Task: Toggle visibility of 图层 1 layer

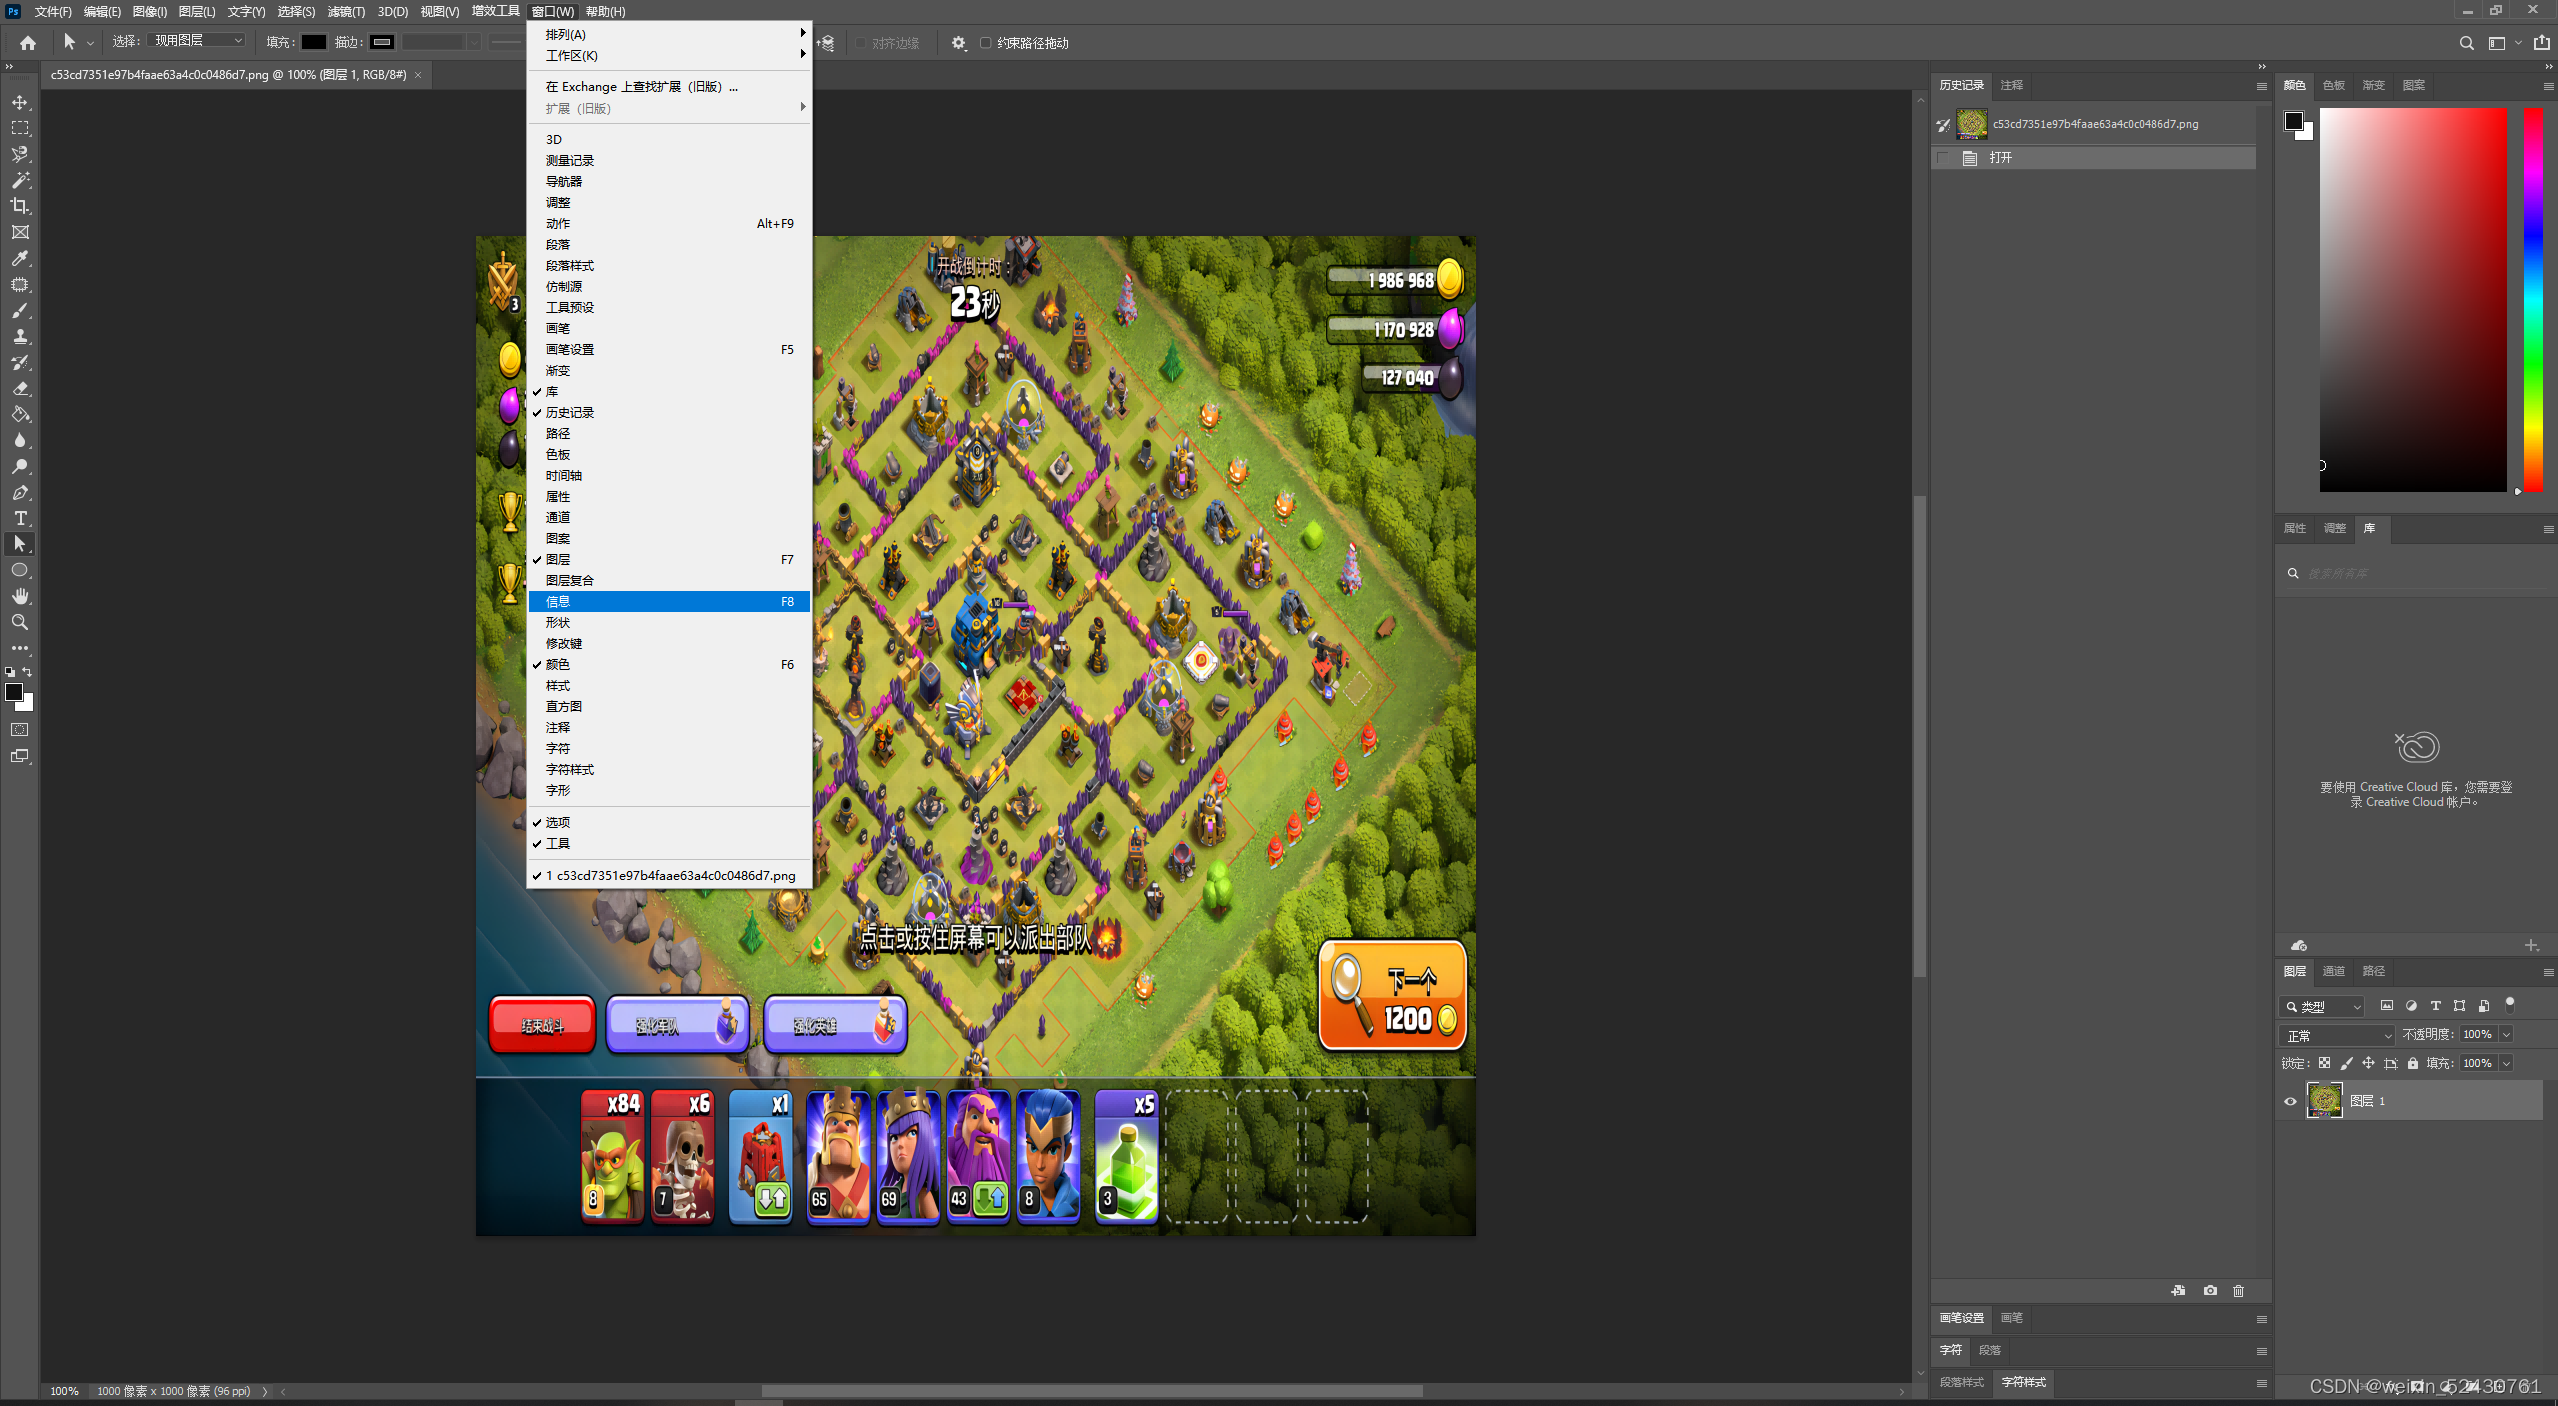Action: click(2290, 1101)
